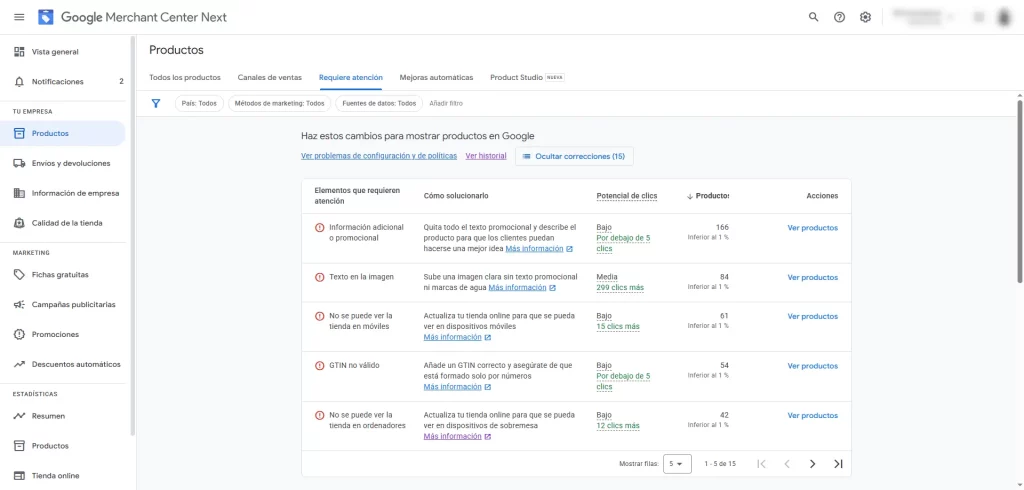The image size is (1024, 490).
Task: Open the Product Studio tab
Action: click(x=527, y=77)
